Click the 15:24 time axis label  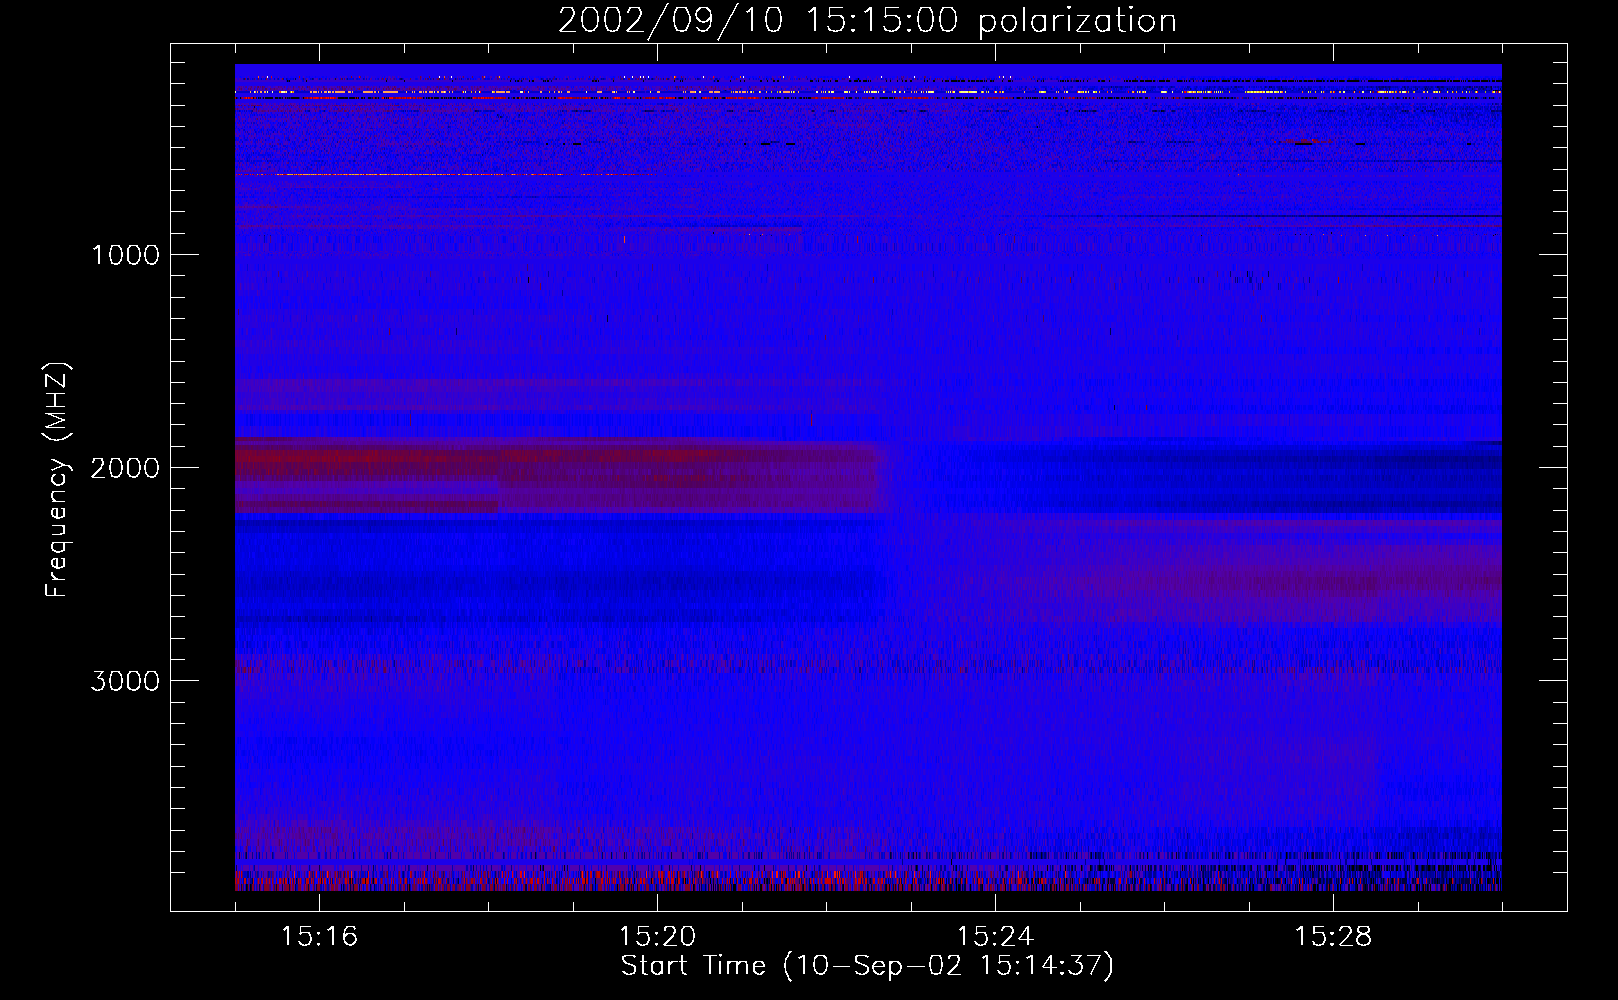[x=995, y=936]
